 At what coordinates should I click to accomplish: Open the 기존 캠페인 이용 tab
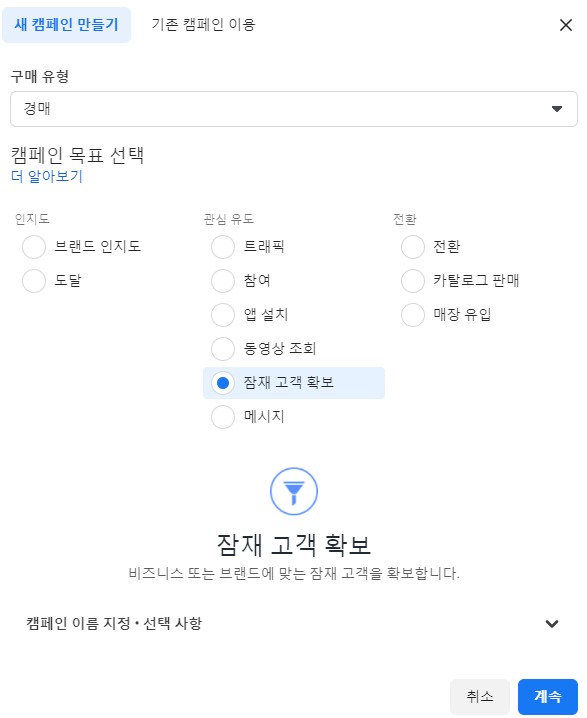click(x=203, y=25)
